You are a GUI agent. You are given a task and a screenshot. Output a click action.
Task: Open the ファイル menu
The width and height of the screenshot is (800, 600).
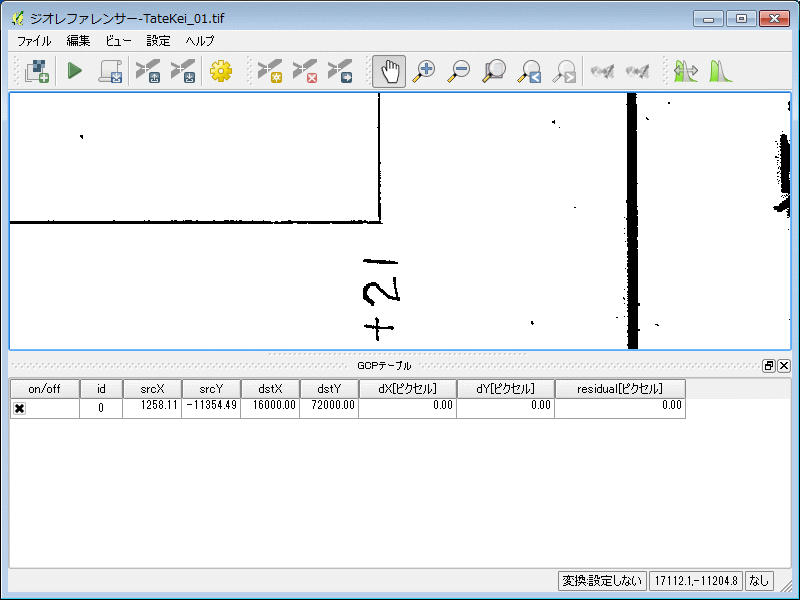(35, 41)
